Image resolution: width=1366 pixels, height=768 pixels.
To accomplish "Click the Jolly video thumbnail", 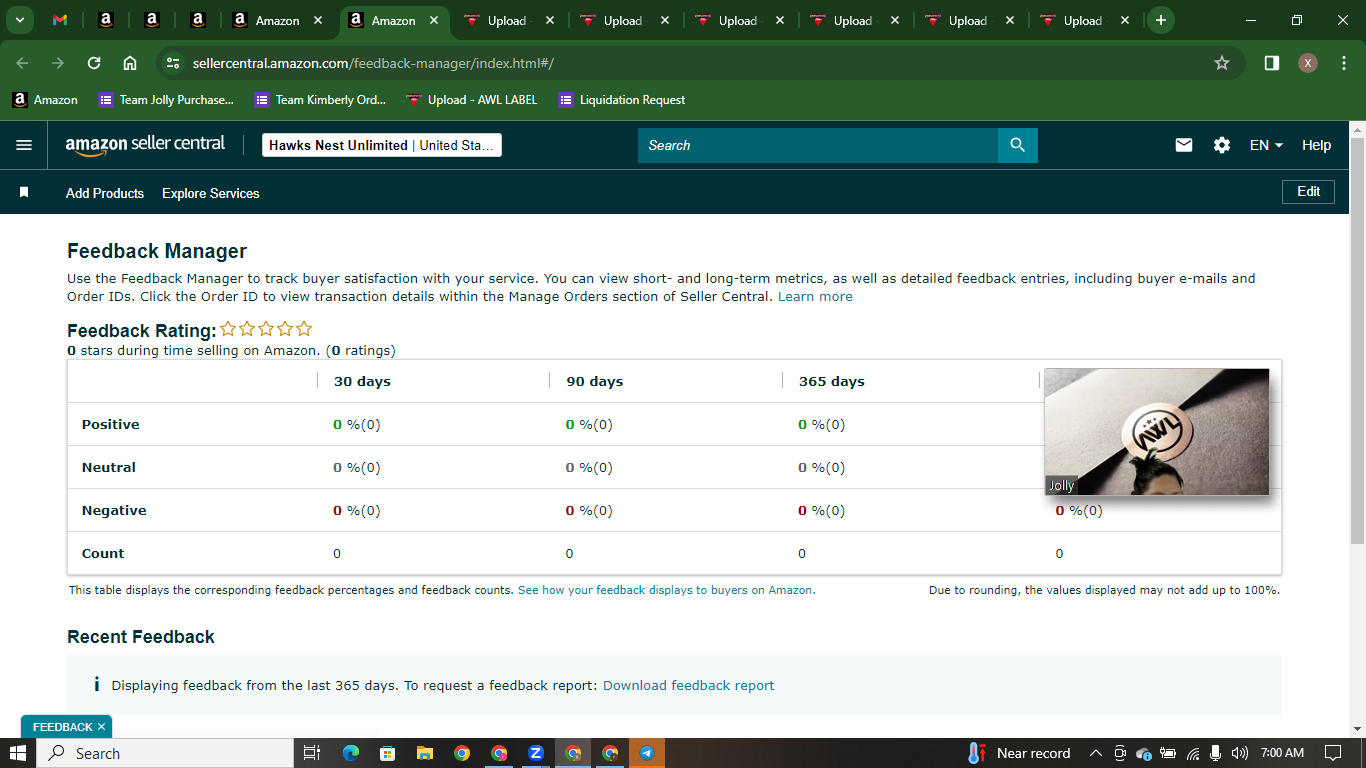I will click(1157, 432).
